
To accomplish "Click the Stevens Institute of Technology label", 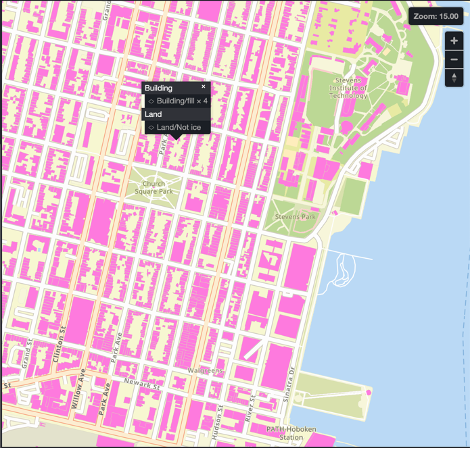I will 348,88.
